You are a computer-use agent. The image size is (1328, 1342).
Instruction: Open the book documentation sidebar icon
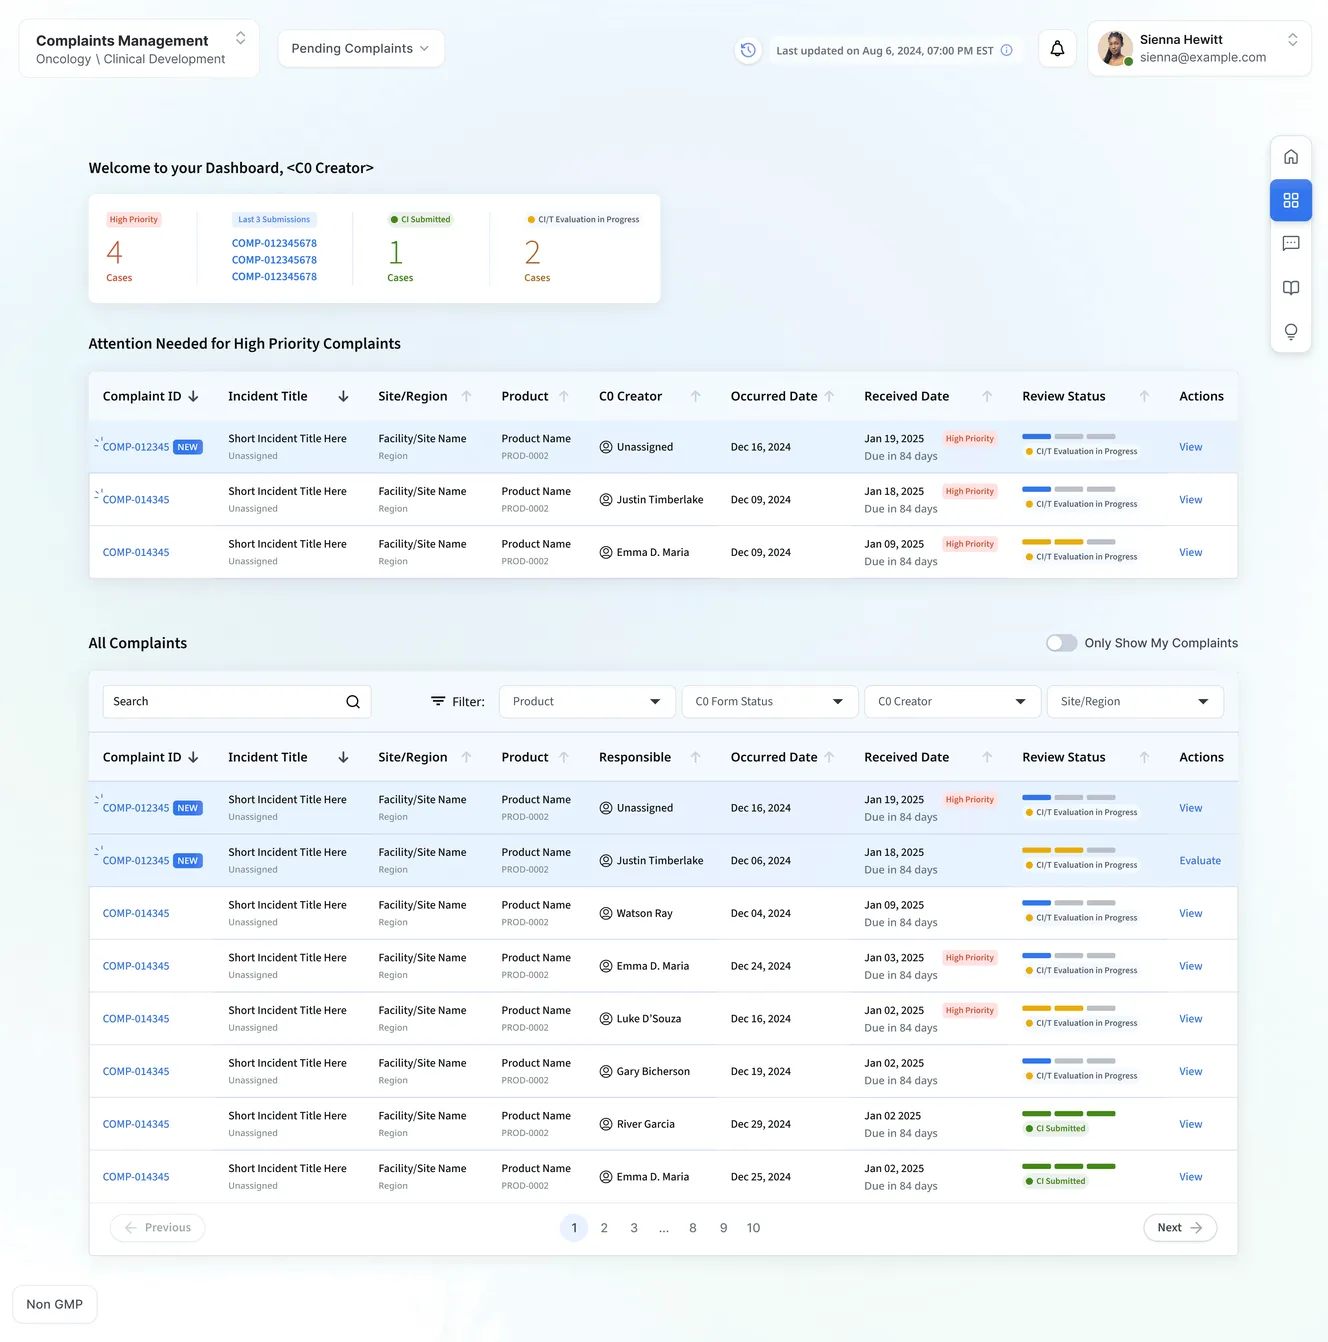point(1291,288)
